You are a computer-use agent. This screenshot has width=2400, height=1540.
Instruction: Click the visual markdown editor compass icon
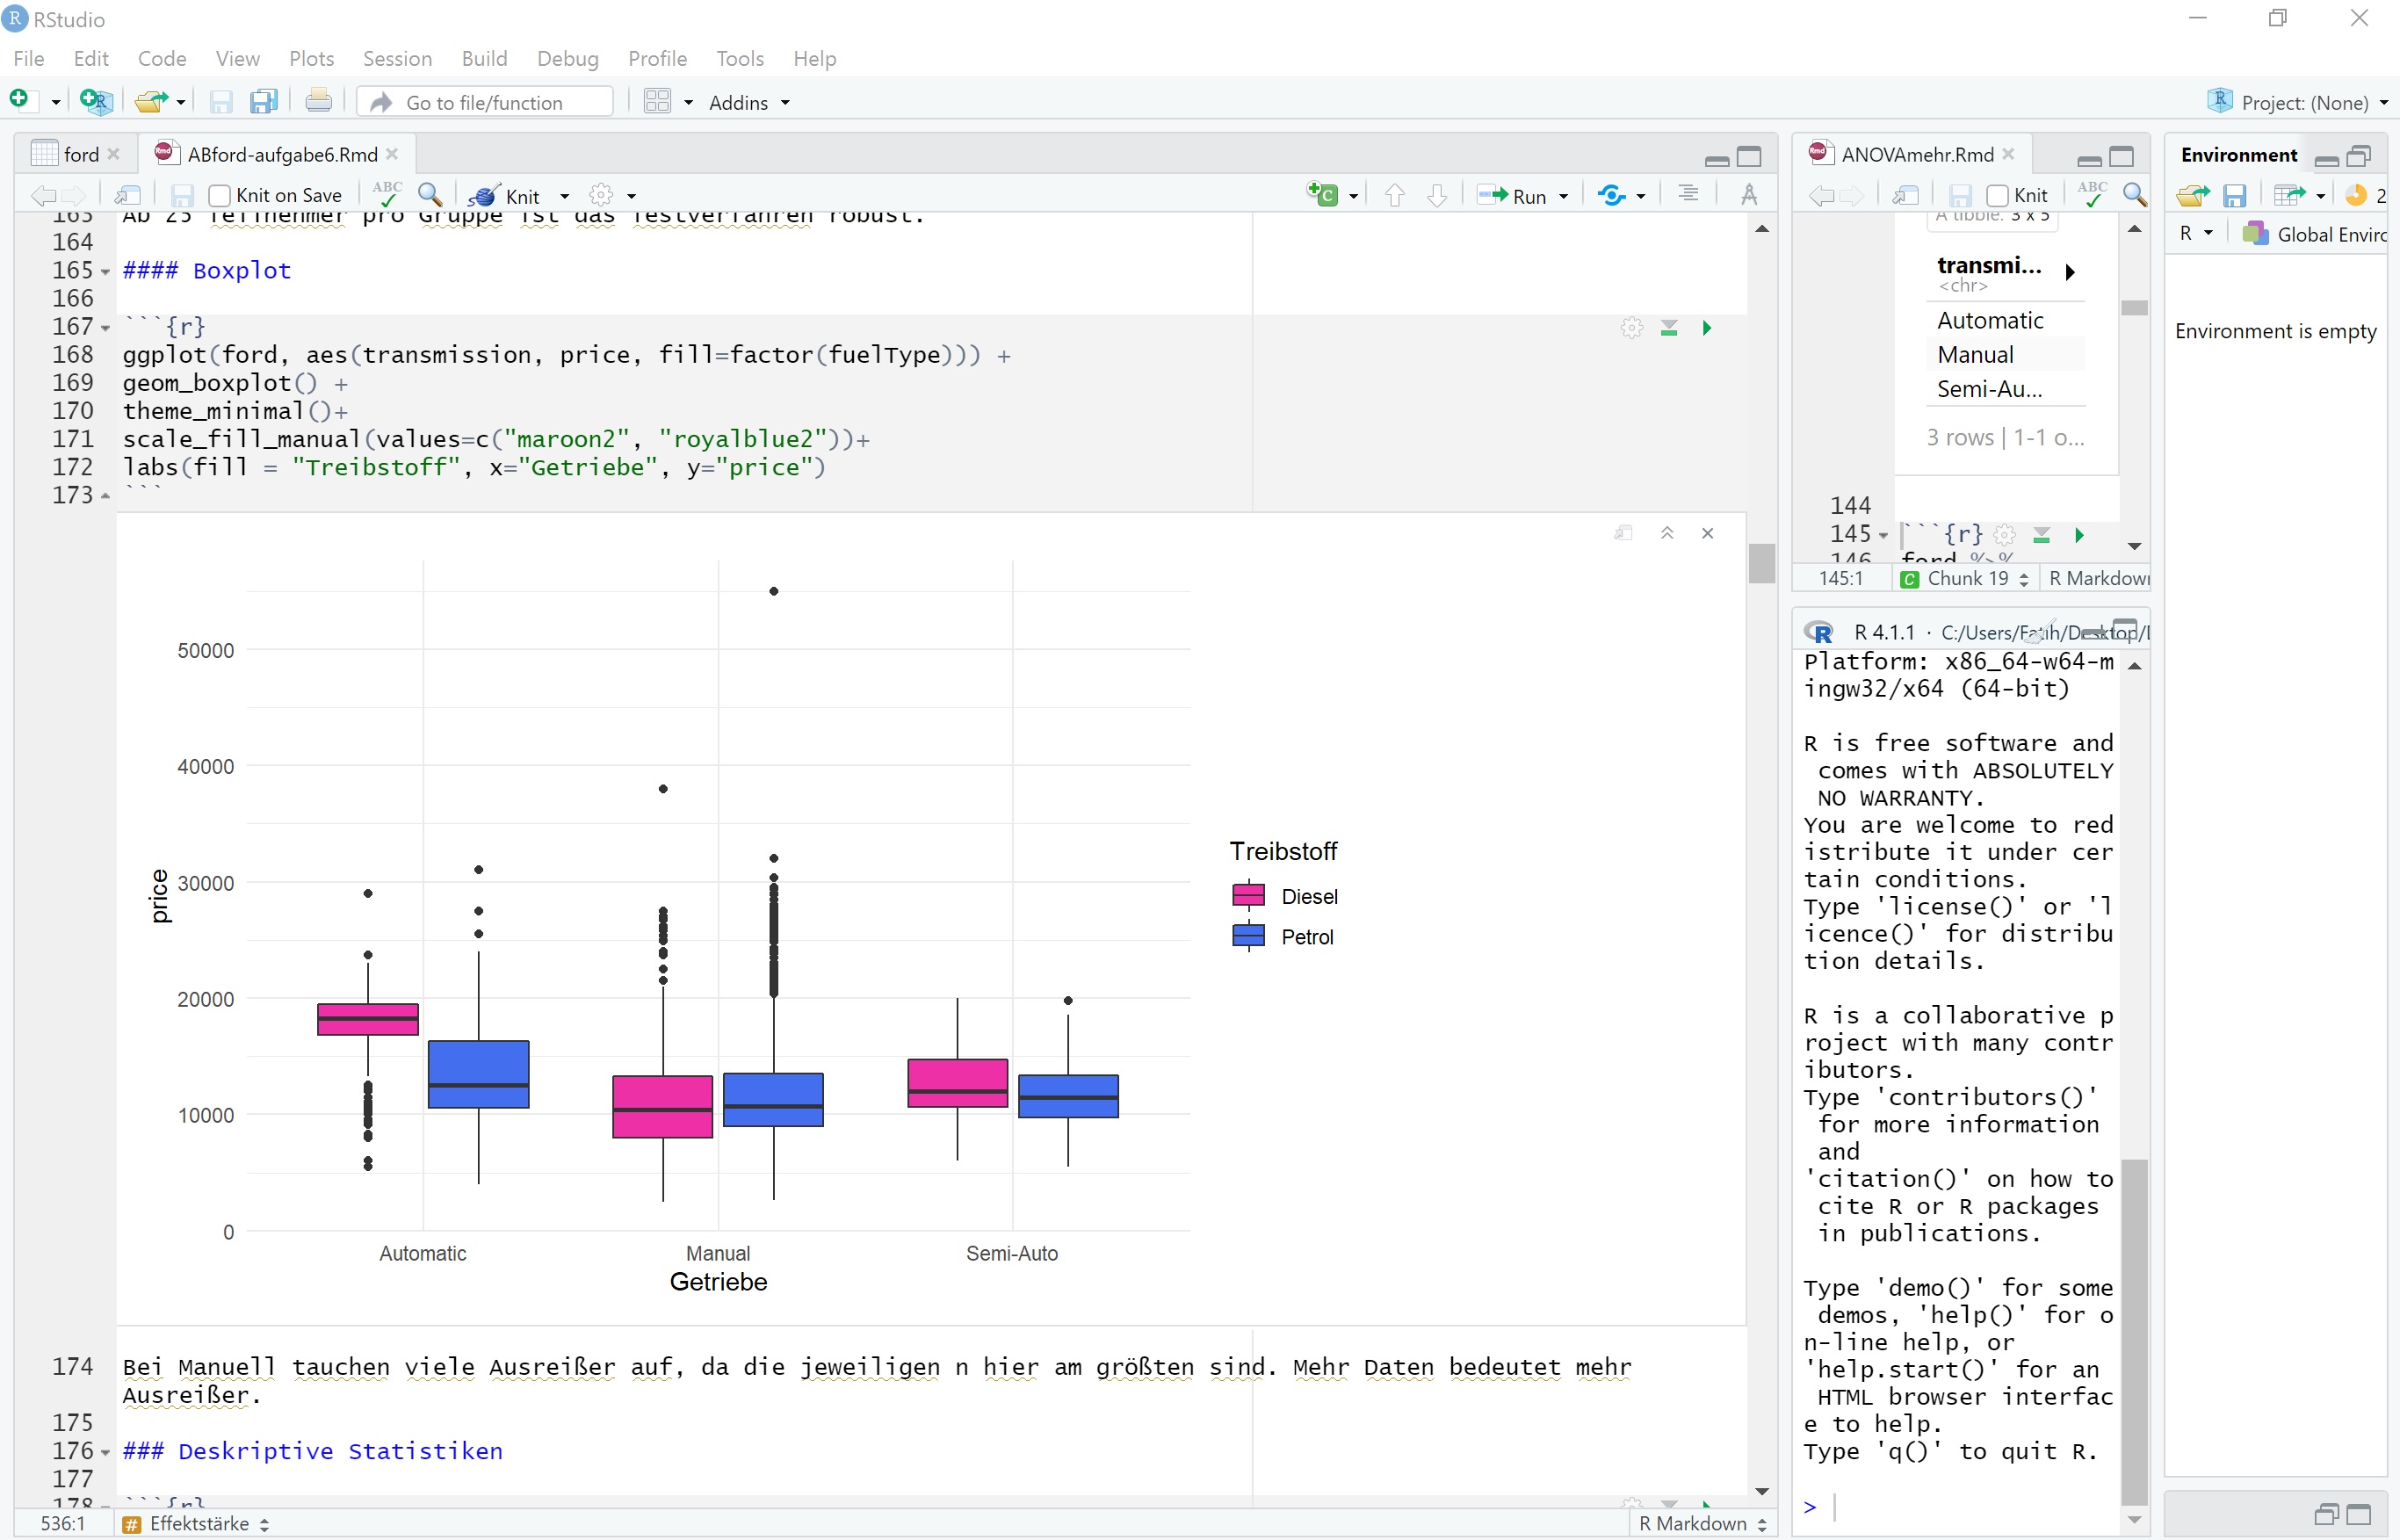click(x=1749, y=195)
